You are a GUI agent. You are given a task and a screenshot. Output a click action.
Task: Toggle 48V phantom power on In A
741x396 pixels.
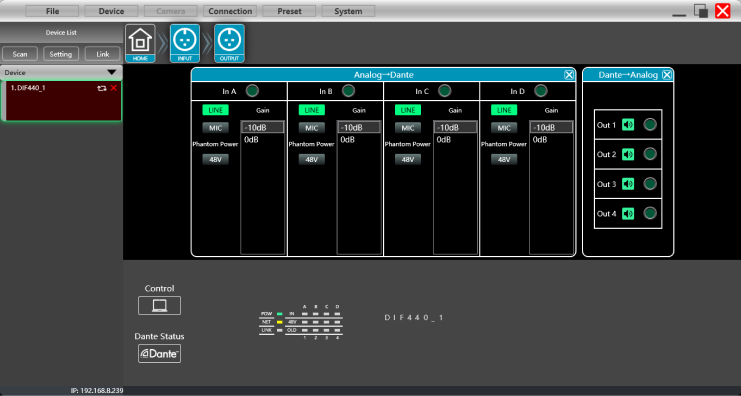[215, 160]
